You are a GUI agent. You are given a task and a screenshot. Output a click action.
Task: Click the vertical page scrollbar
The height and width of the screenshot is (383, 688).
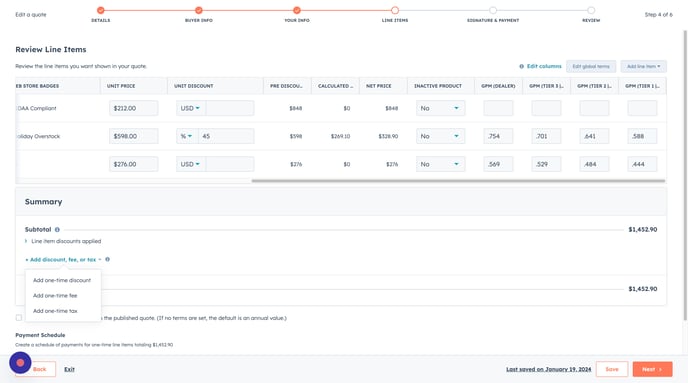point(685,175)
